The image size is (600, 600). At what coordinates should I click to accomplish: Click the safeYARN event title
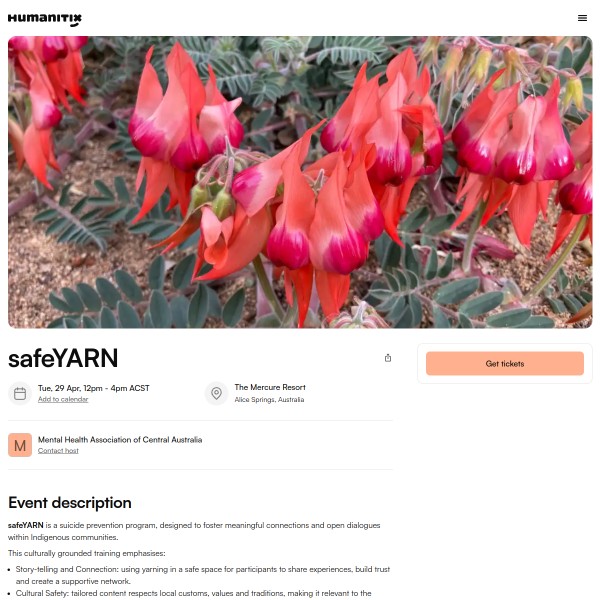(63, 359)
